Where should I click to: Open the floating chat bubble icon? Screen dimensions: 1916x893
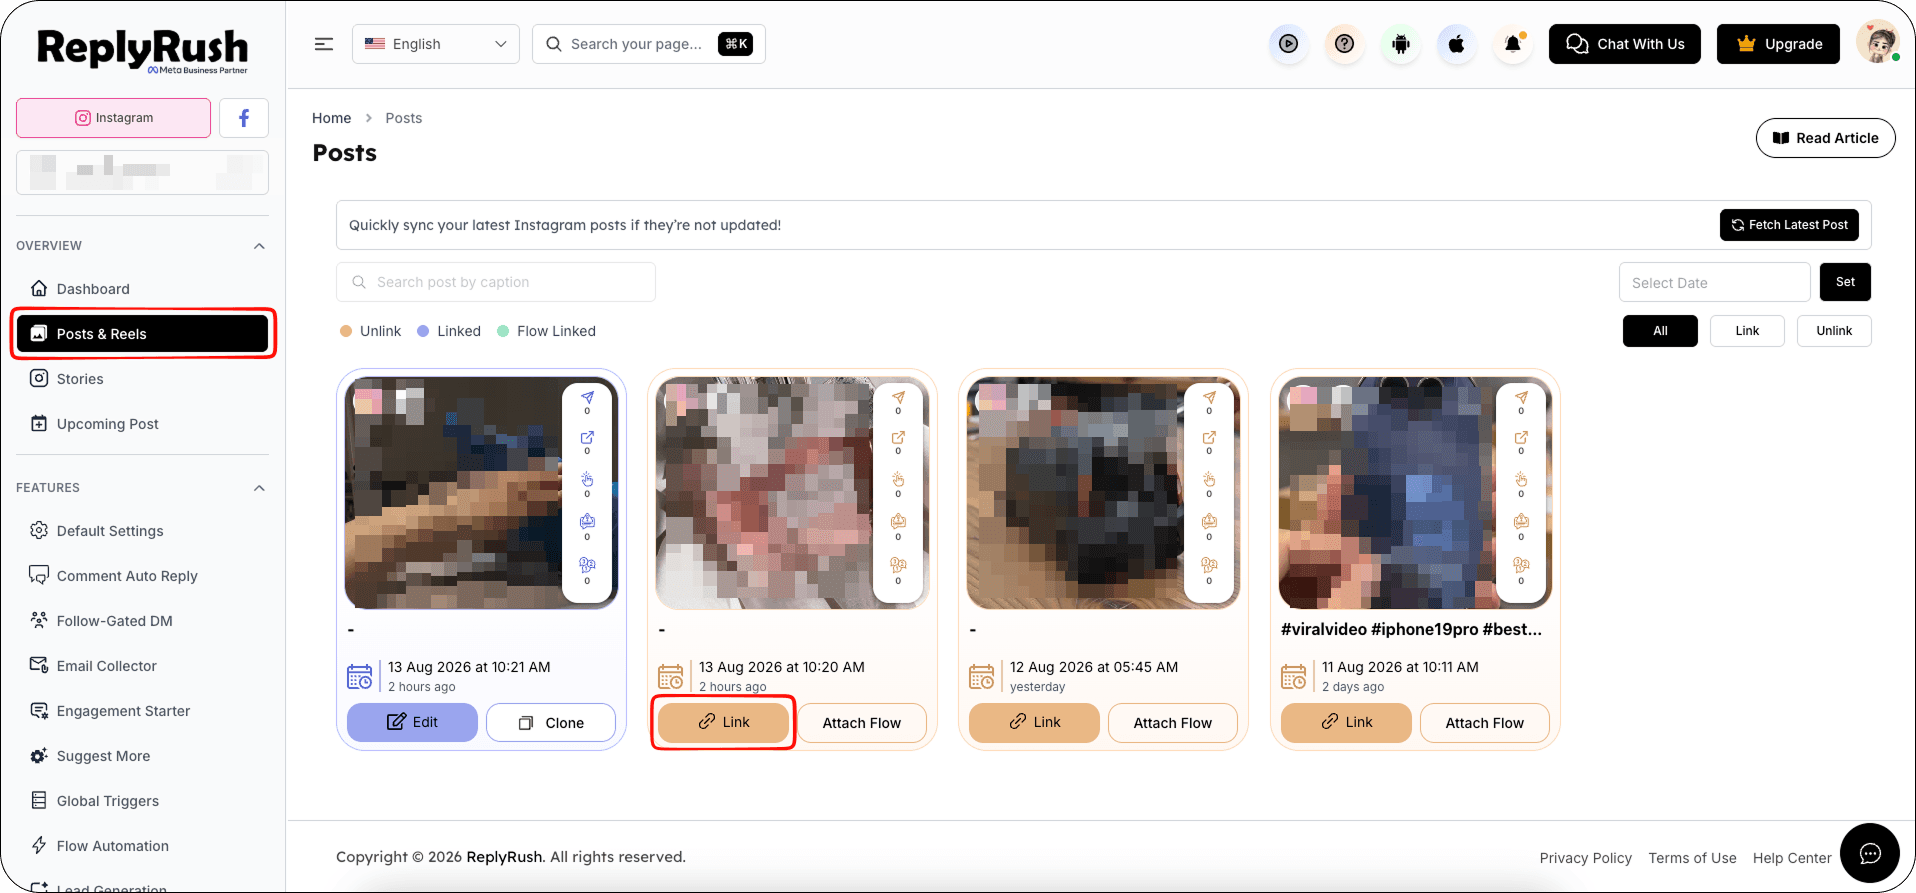(x=1870, y=853)
